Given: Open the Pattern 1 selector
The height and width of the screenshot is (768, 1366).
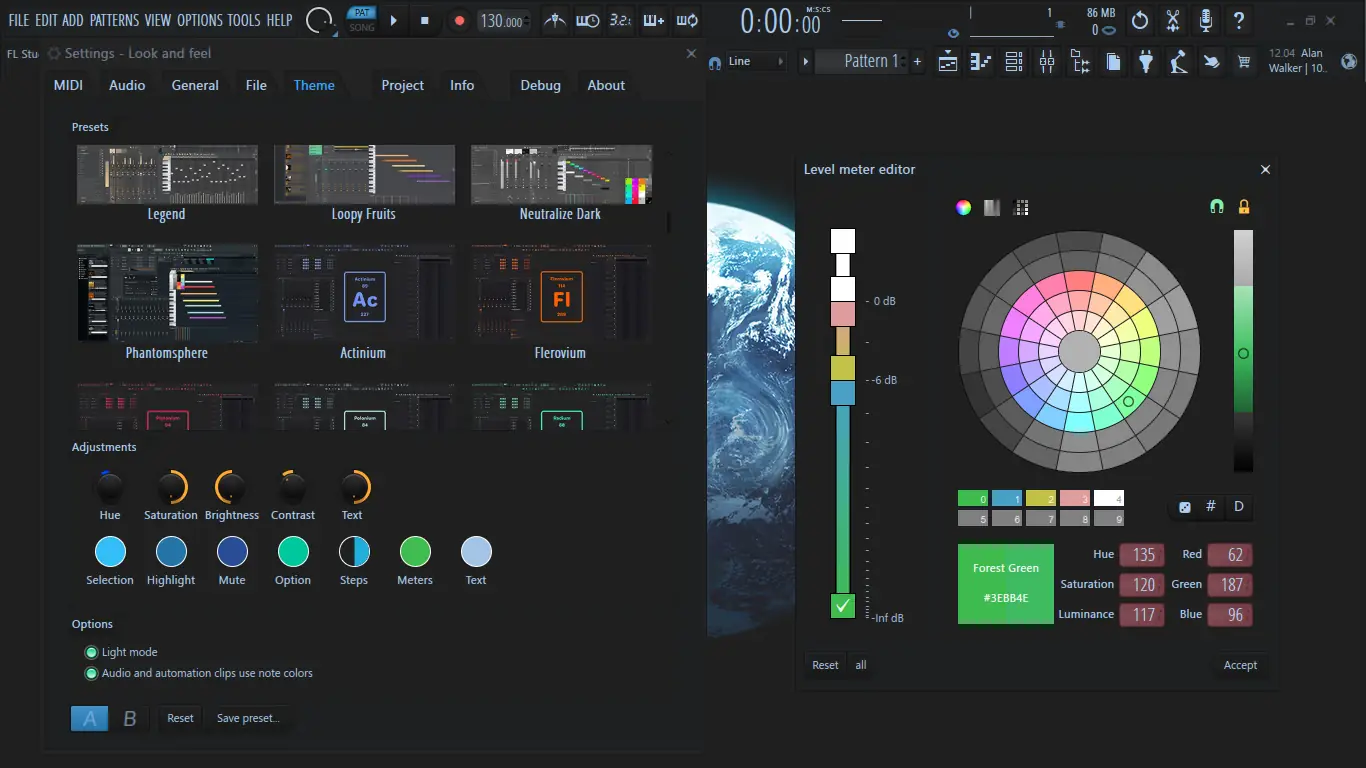Looking at the screenshot, I should (x=862, y=62).
